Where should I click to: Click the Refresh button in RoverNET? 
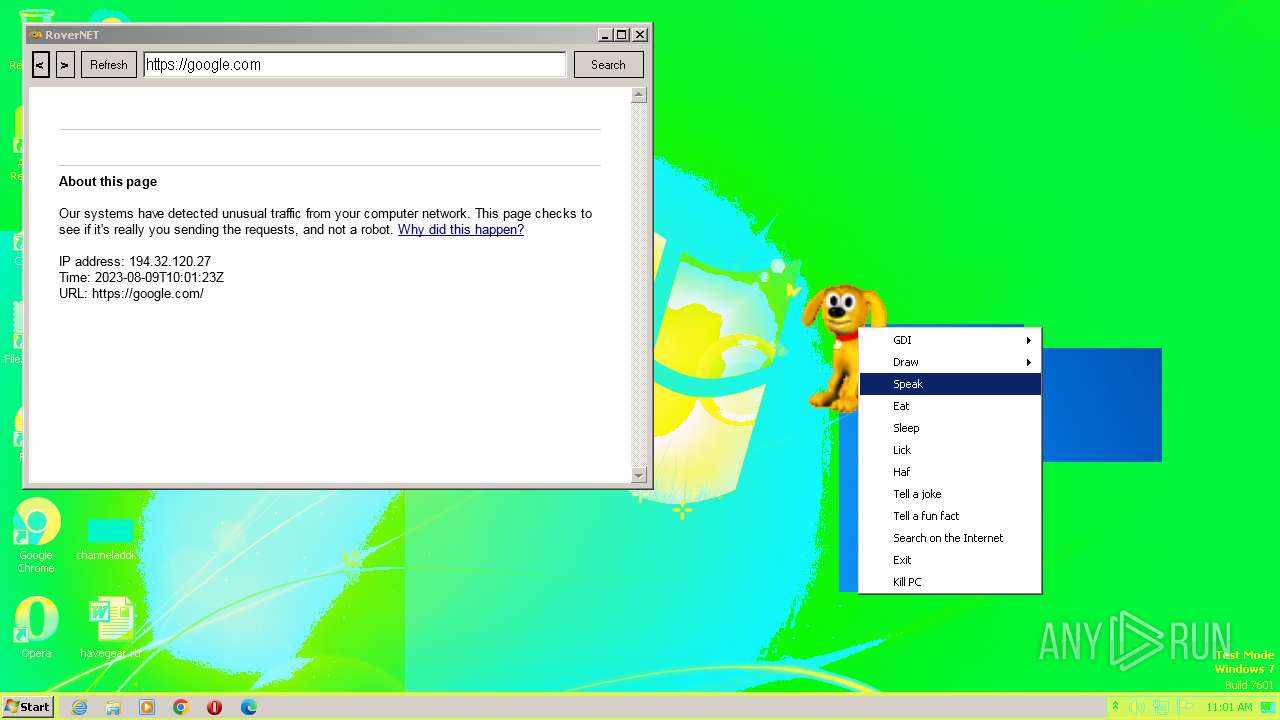(x=109, y=65)
